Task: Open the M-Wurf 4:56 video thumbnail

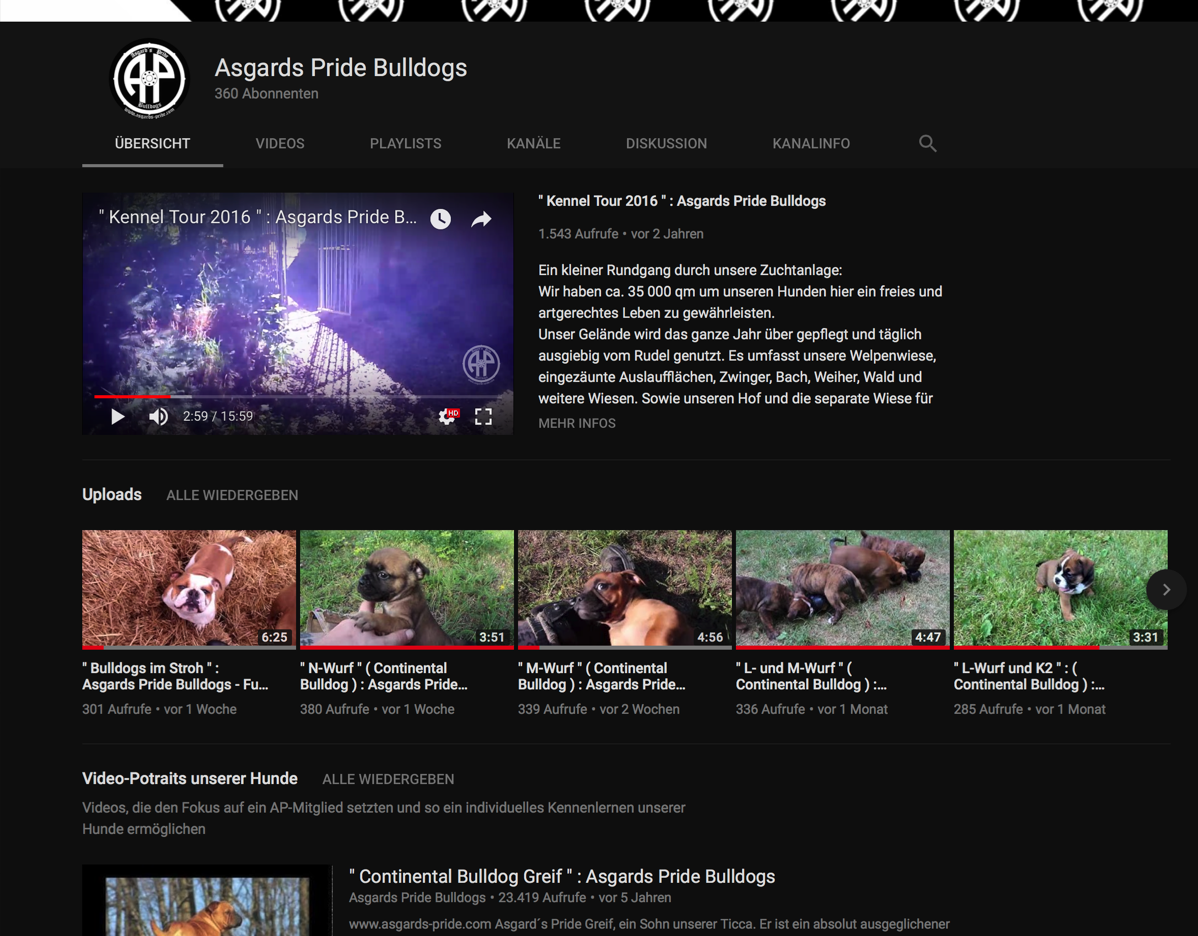Action: (624, 589)
